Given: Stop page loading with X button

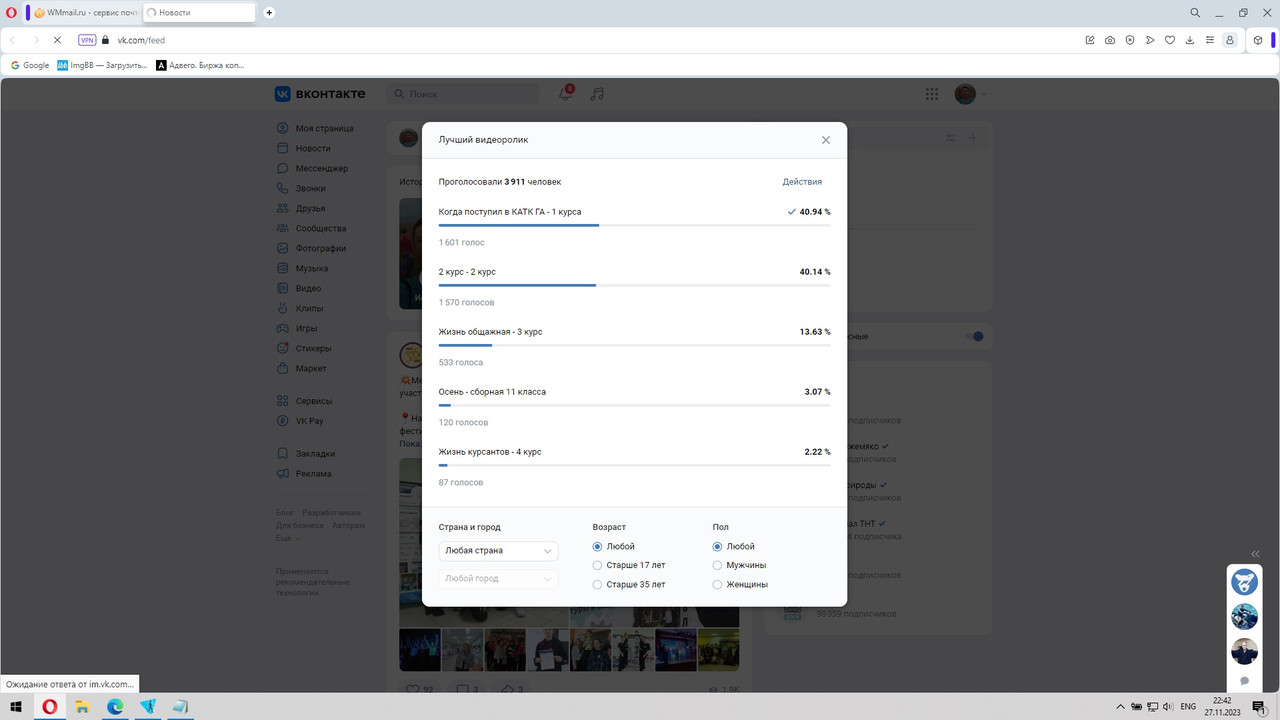Looking at the screenshot, I should [57, 40].
